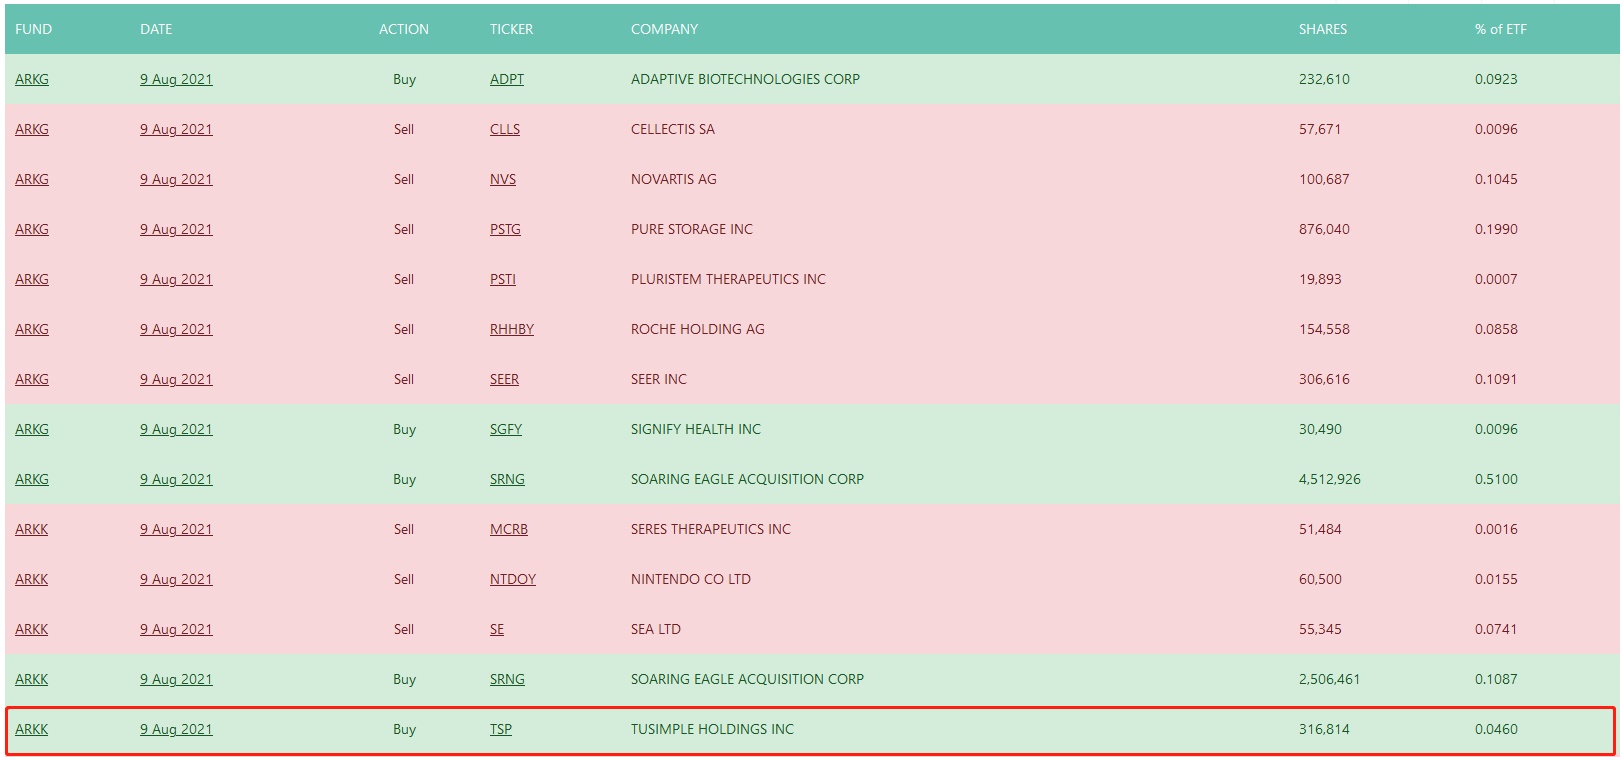Click the Buy action in the ADPT row

tap(404, 79)
